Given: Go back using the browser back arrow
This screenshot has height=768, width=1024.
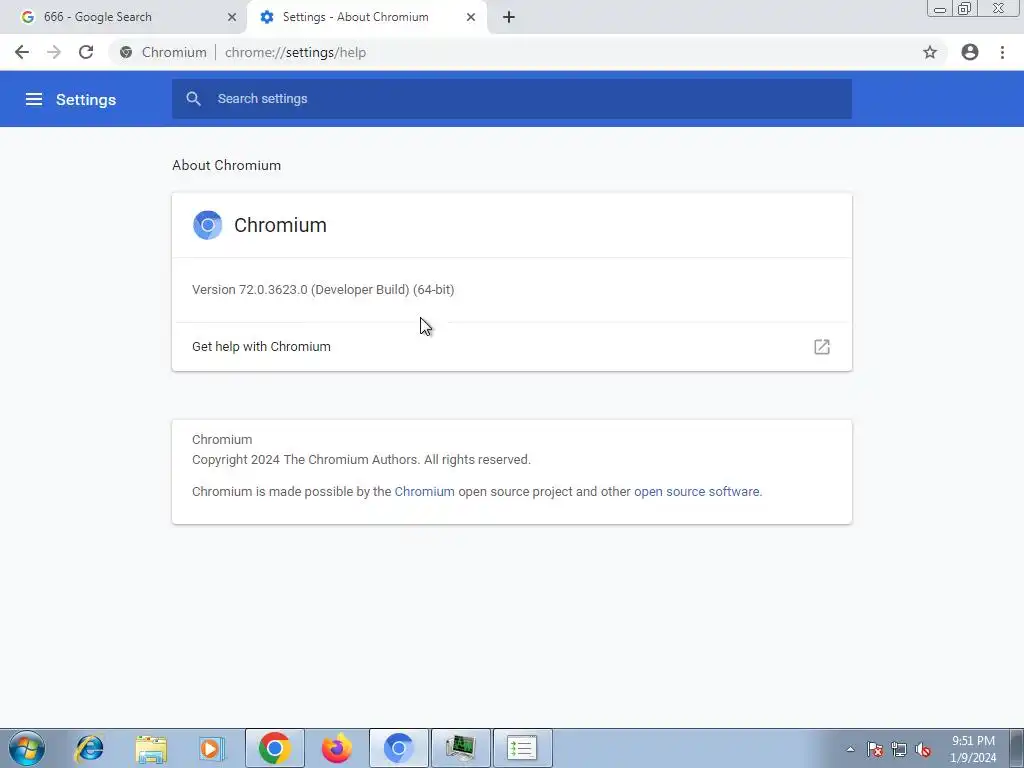Looking at the screenshot, I should coord(22,52).
